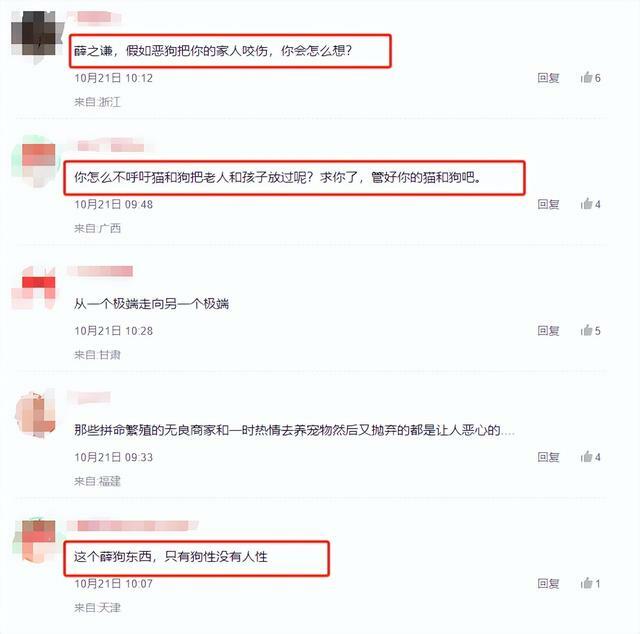Expand the truncated 无良商家 comment text
The width and height of the screenshot is (640, 634).
click(x=508, y=430)
